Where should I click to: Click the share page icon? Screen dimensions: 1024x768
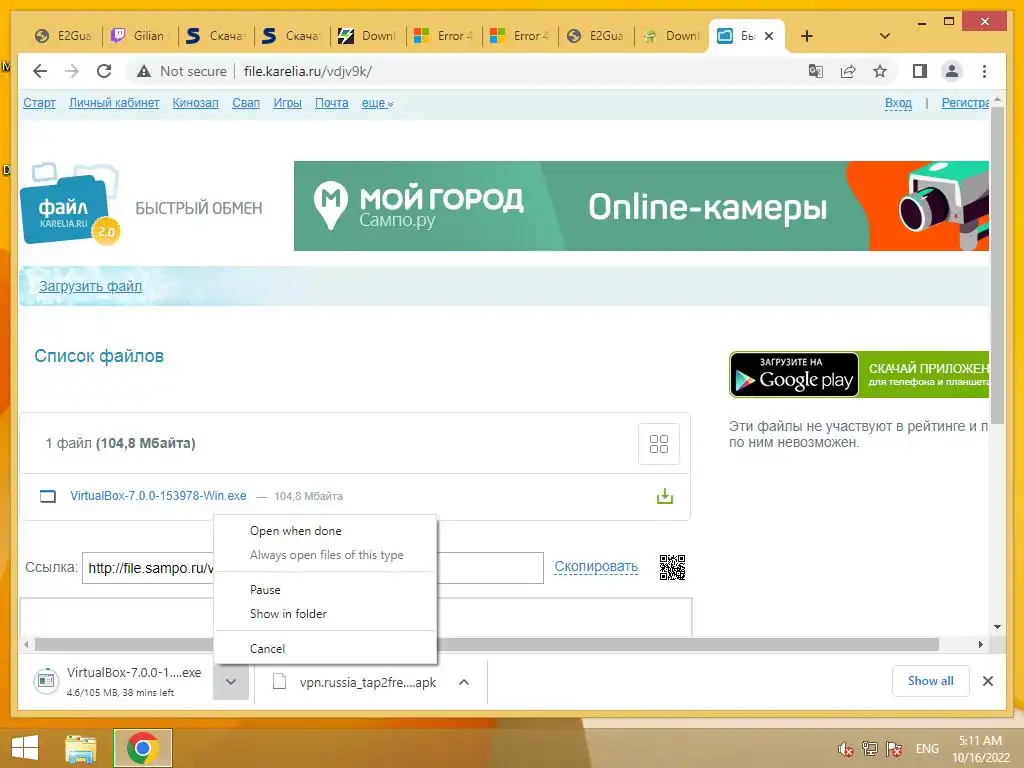click(848, 71)
